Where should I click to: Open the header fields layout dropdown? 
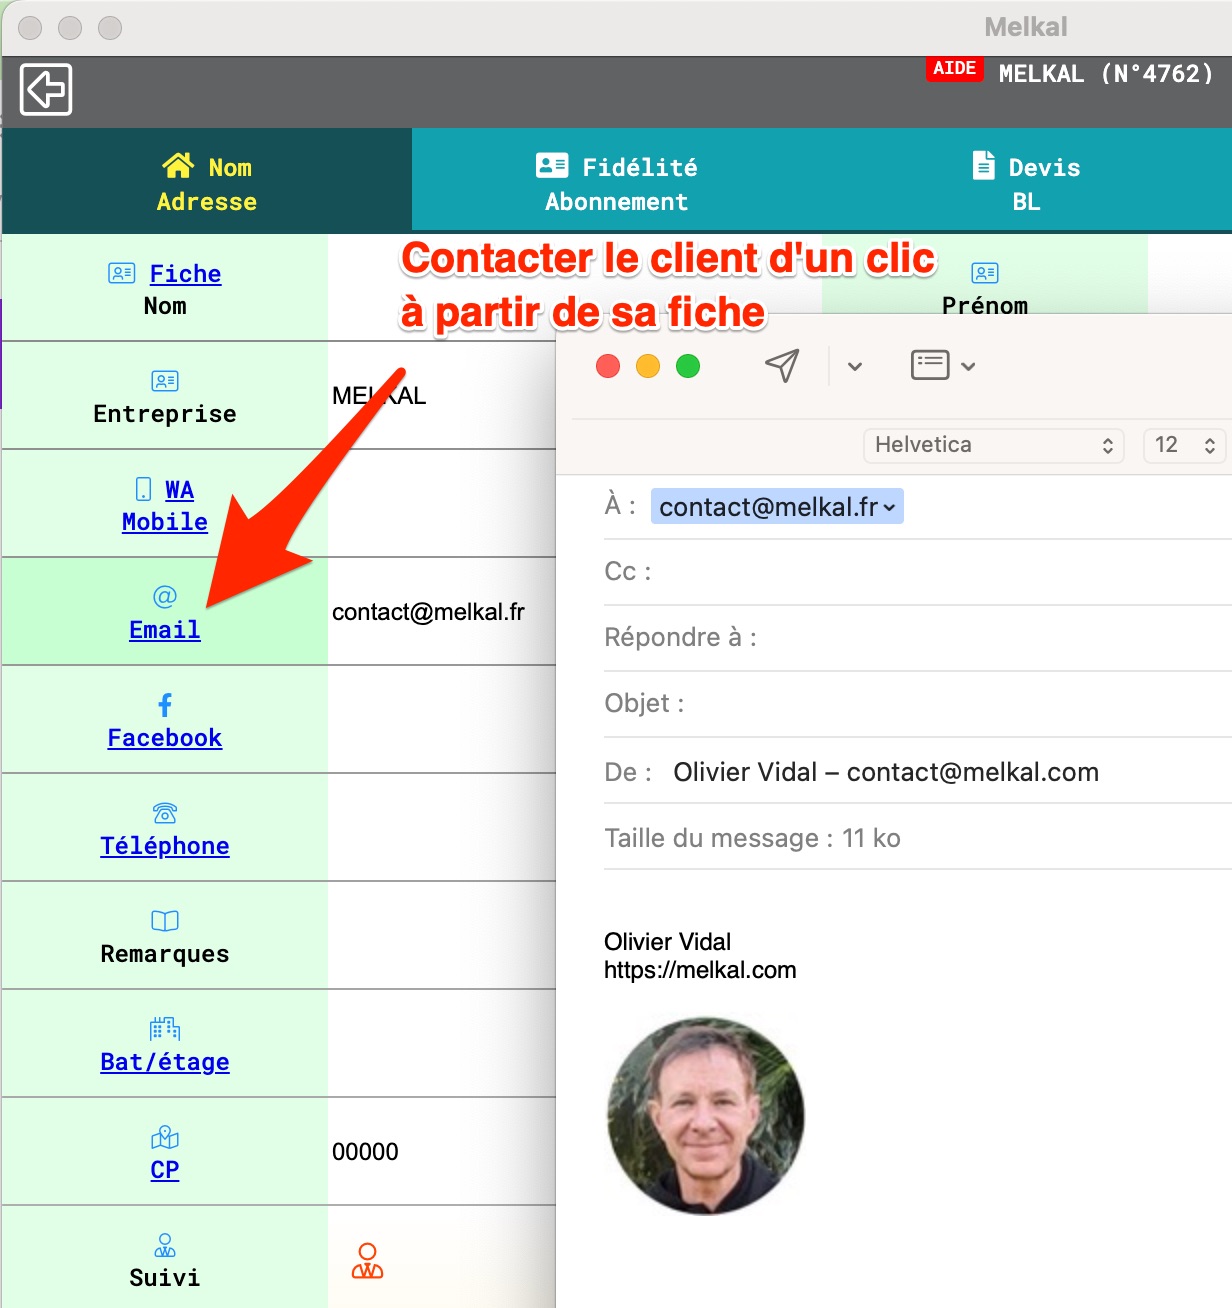(942, 366)
